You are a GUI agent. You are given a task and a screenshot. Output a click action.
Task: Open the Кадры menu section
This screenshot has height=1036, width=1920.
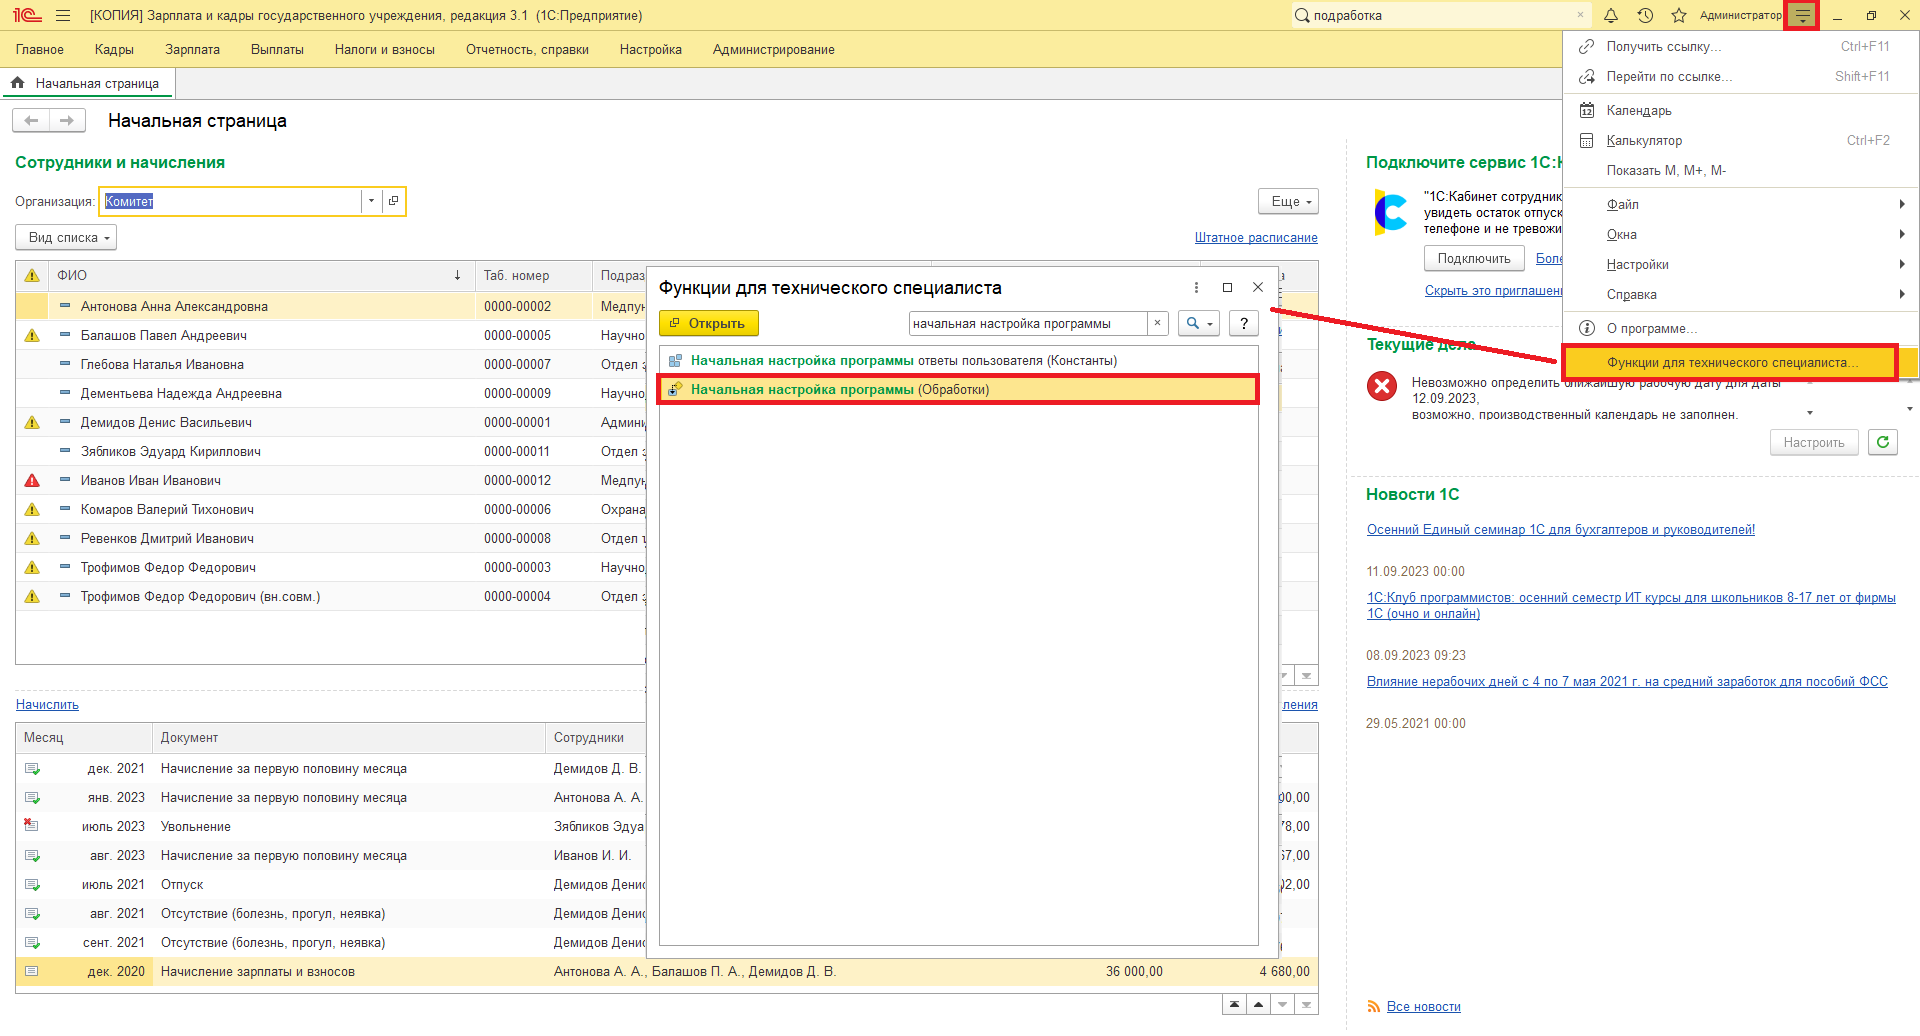(114, 50)
